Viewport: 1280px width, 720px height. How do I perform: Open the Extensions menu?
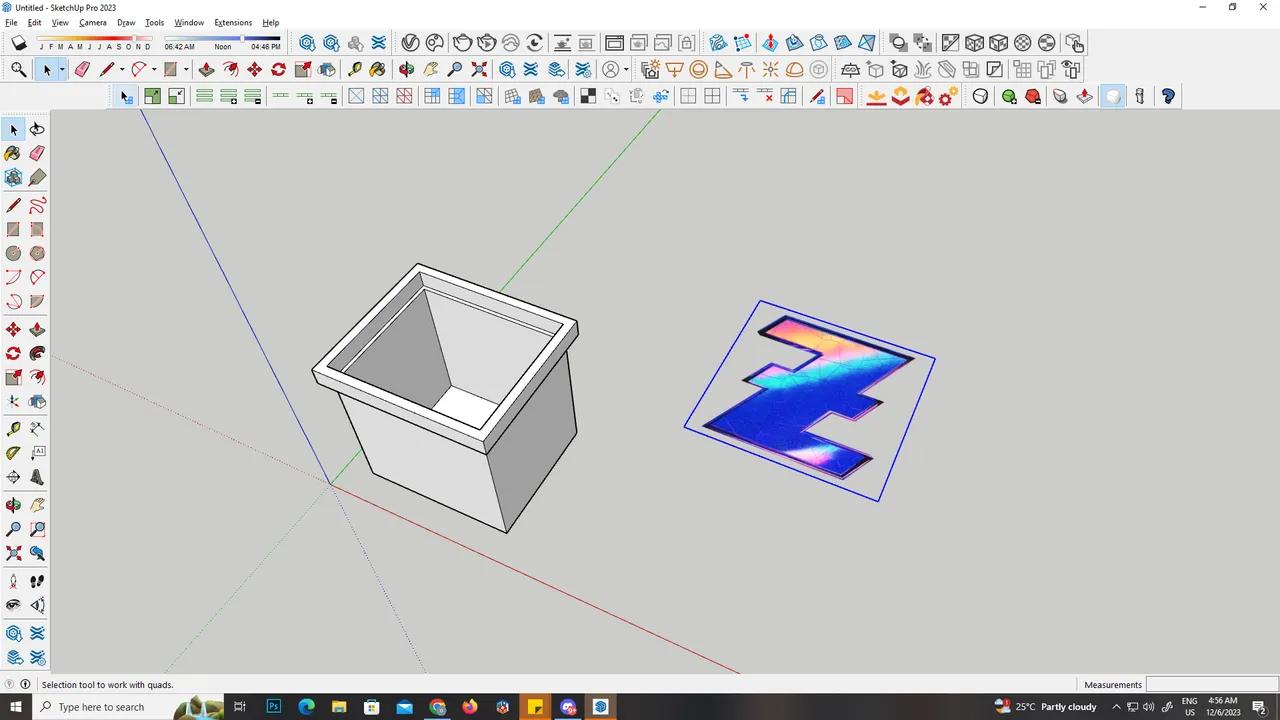coord(233,22)
